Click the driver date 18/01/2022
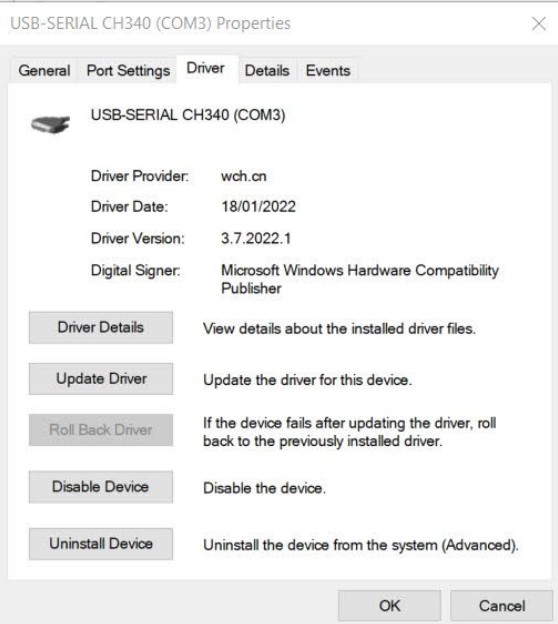Image resolution: width=558 pixels, height=624 pixels. point(258,207)
